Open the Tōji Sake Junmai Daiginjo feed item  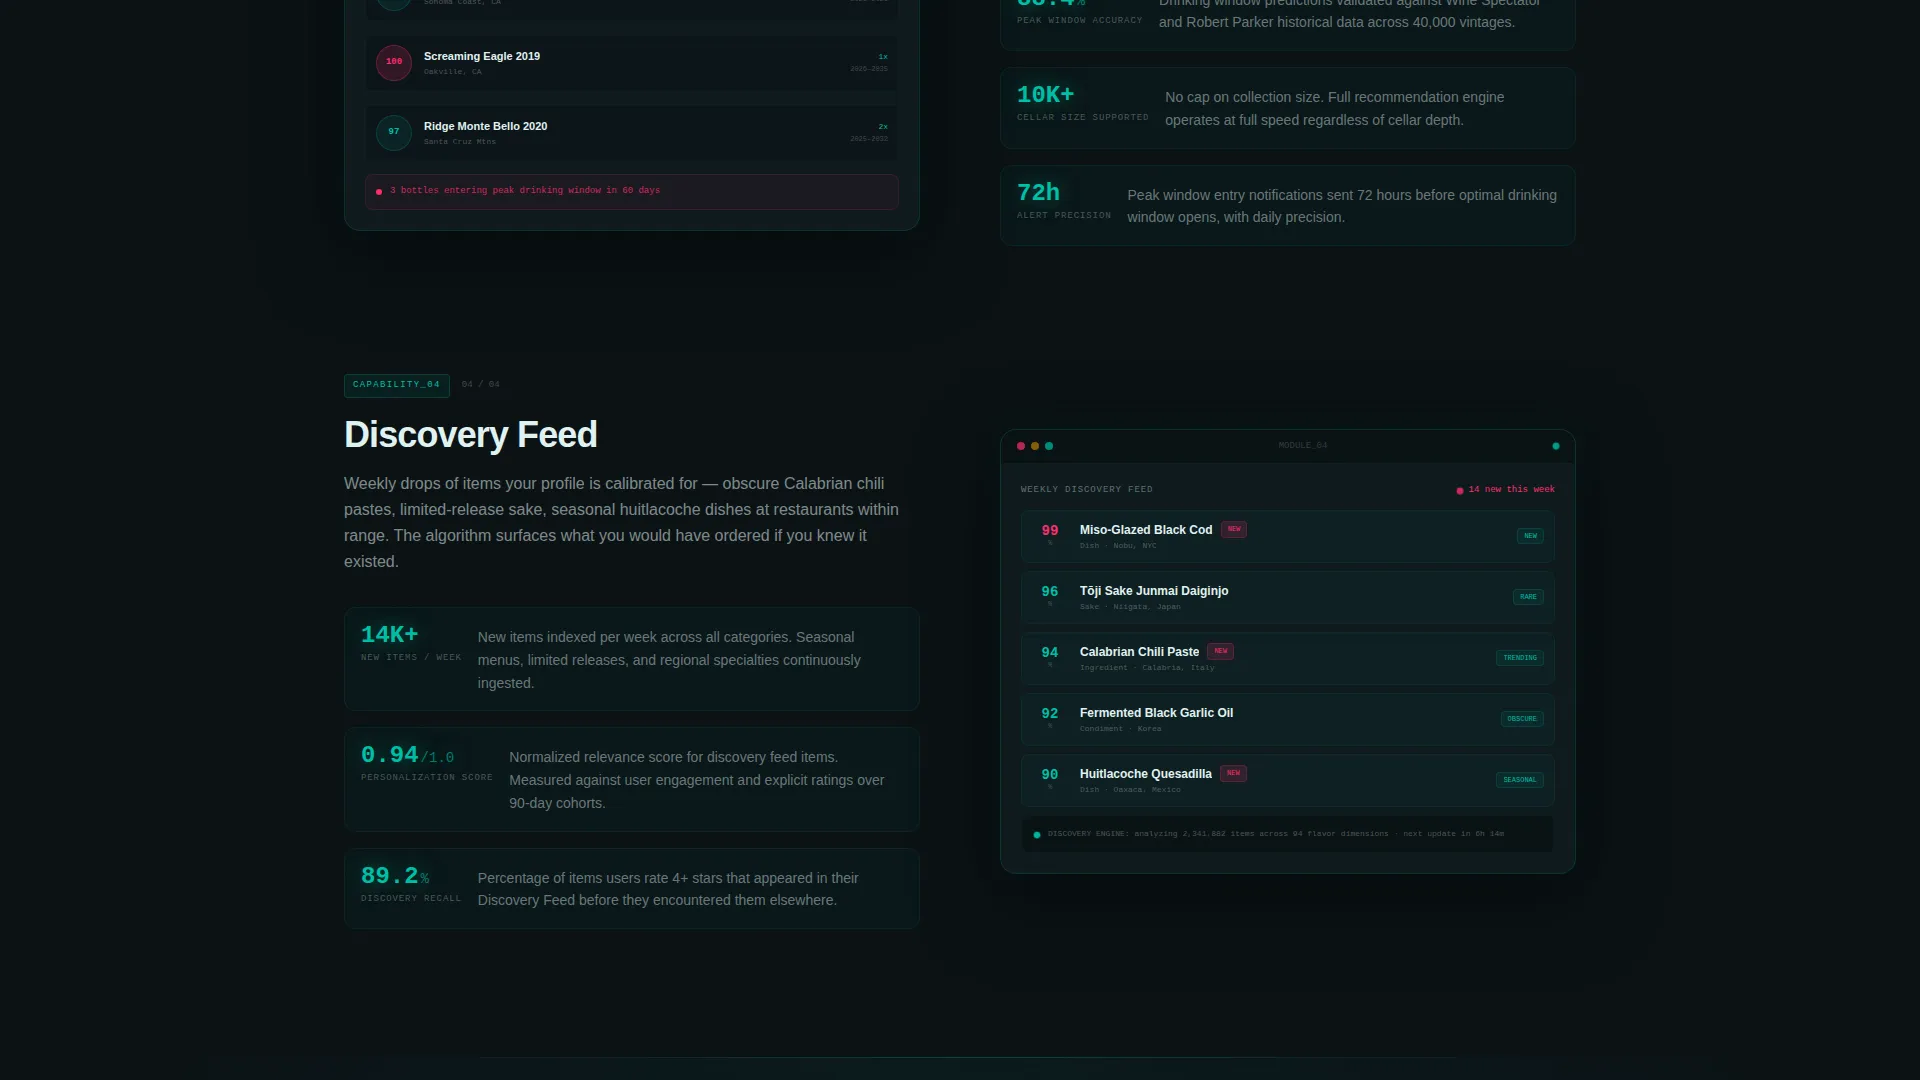1288,598
